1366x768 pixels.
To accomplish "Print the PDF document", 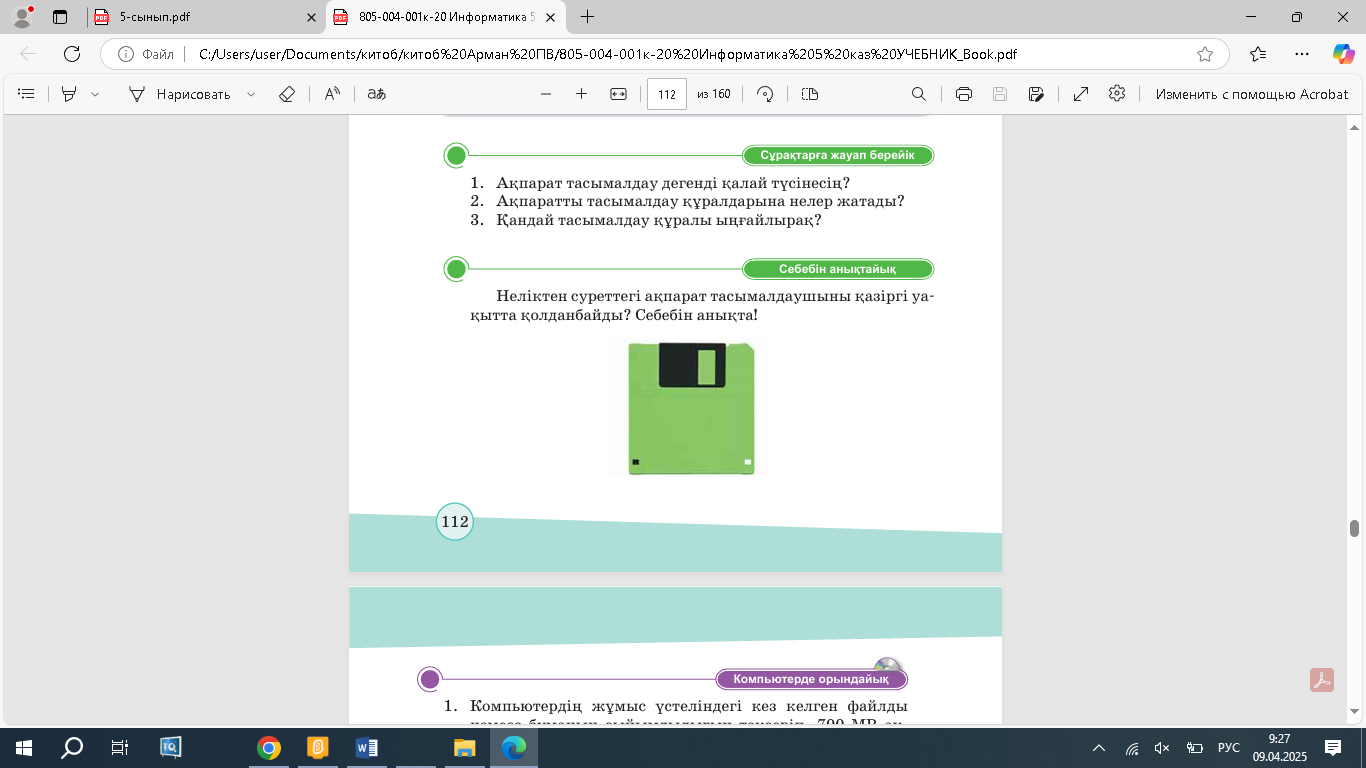I will pos(964,94).
